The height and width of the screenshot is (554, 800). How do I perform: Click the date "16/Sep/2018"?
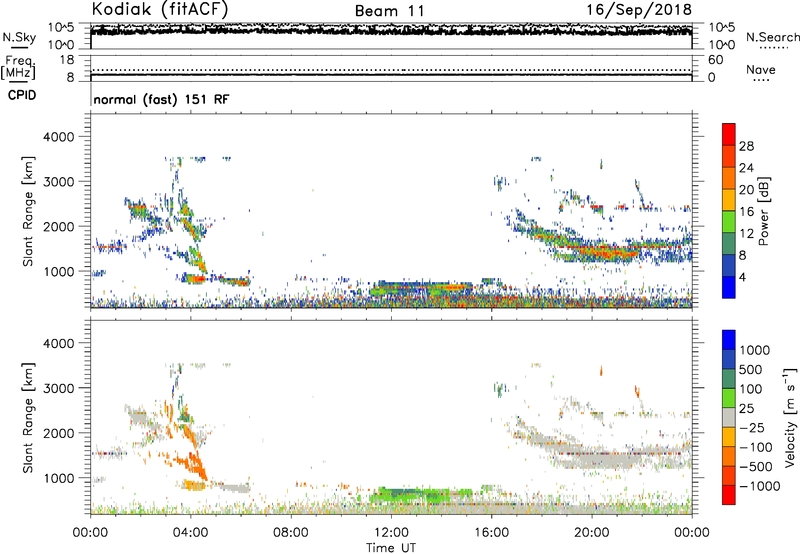click(639, 10)
